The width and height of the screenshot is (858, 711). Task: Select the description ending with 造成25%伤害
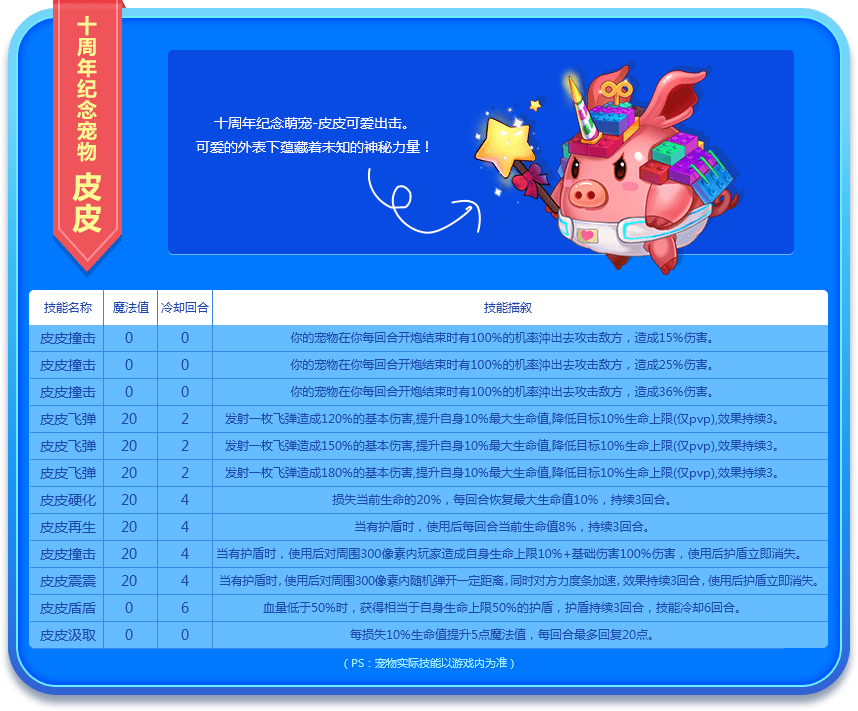(502, 365)
